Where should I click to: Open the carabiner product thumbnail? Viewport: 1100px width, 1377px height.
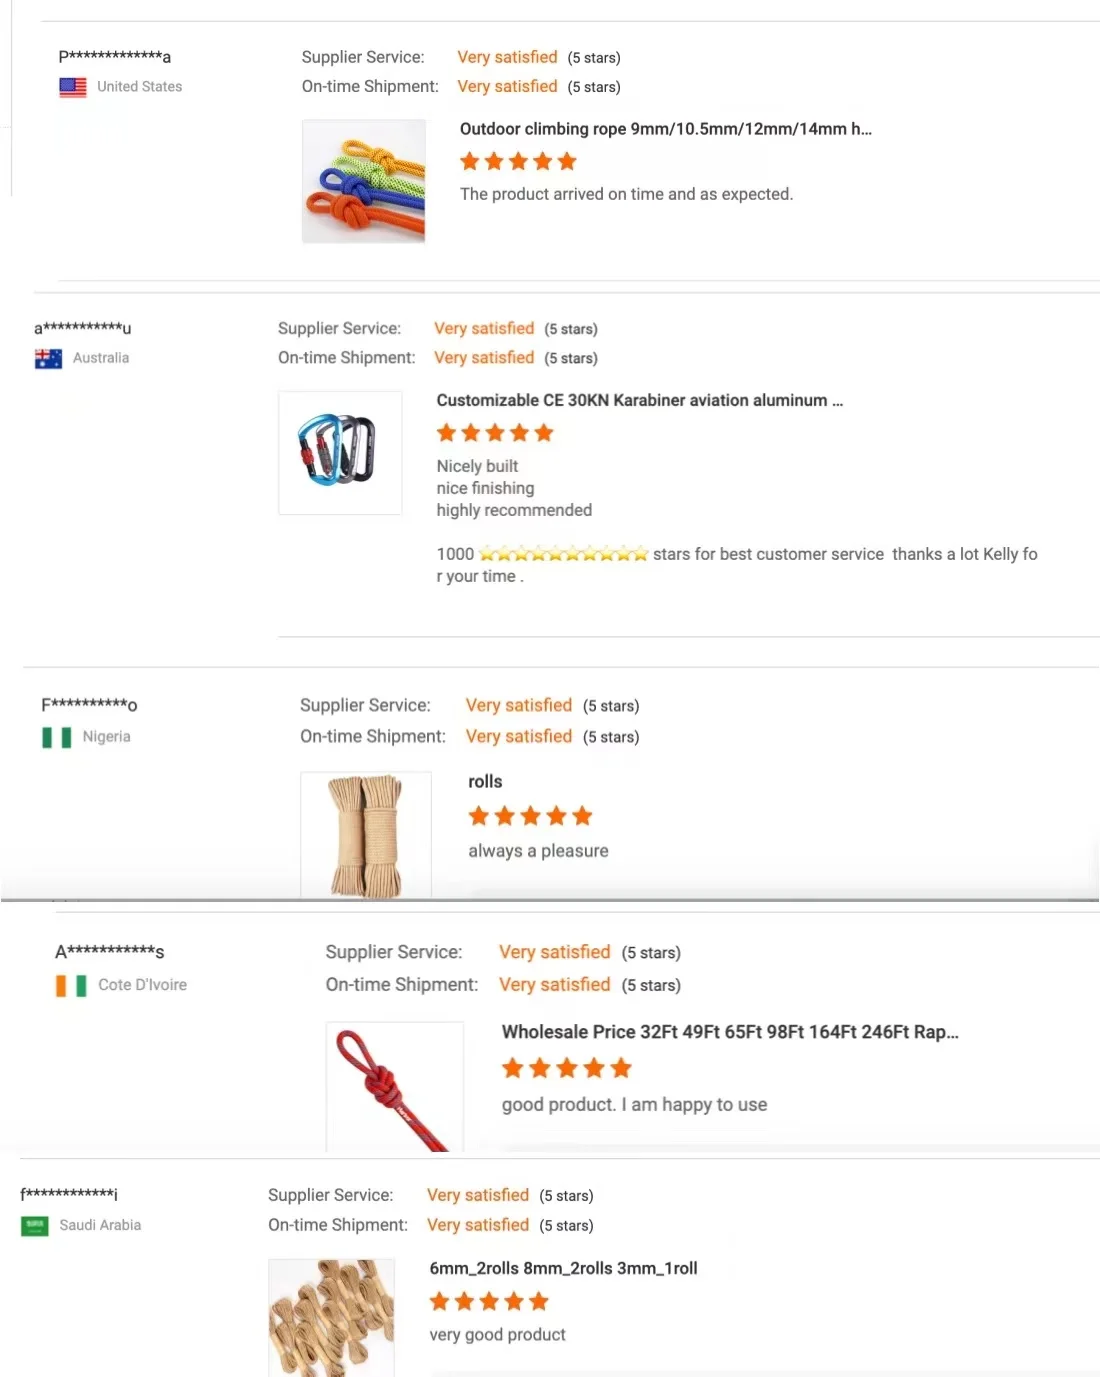pyautogui.click(x=340, y=452)
